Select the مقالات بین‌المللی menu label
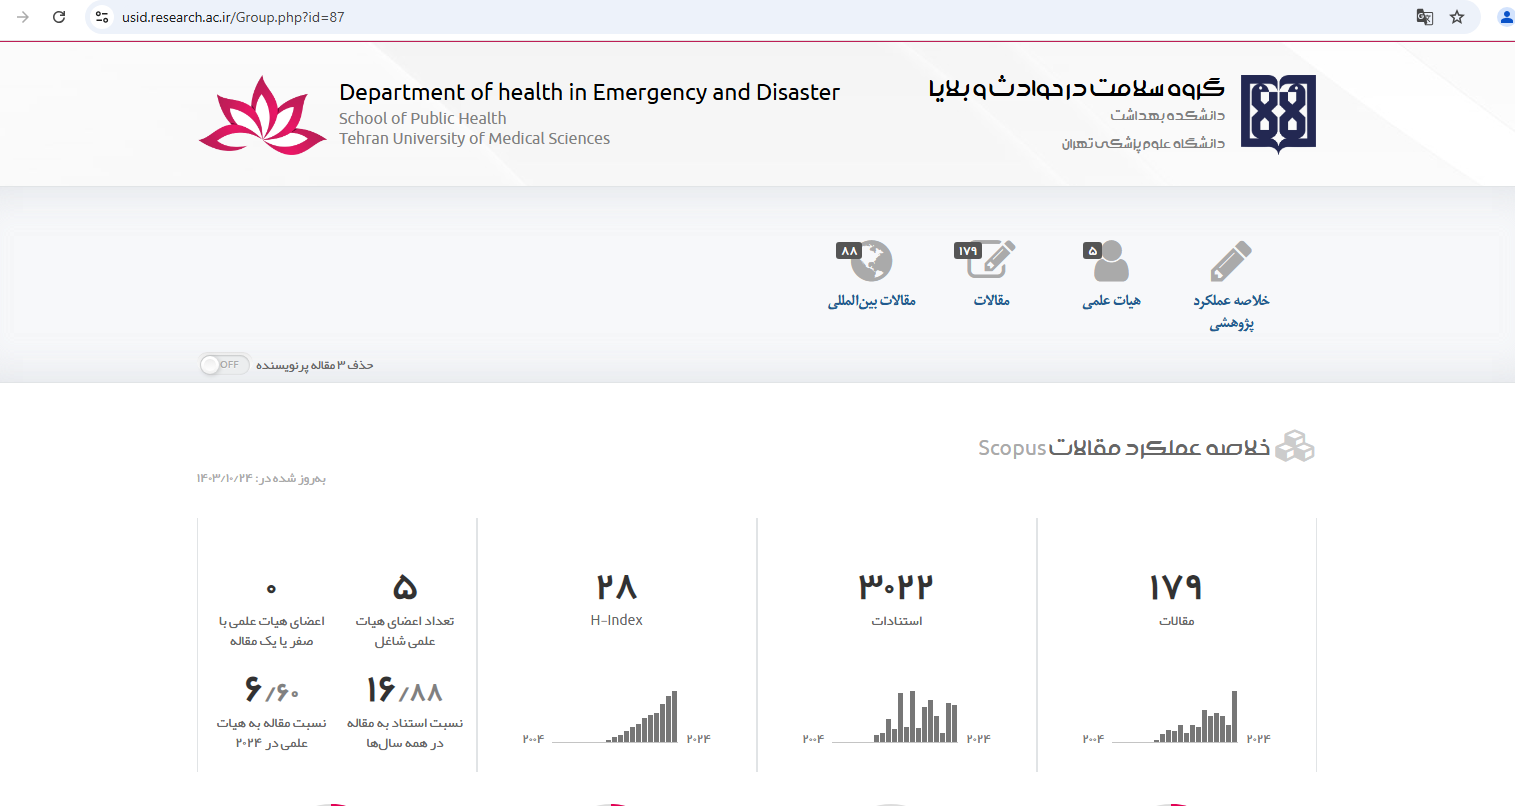 pos(871,301)
